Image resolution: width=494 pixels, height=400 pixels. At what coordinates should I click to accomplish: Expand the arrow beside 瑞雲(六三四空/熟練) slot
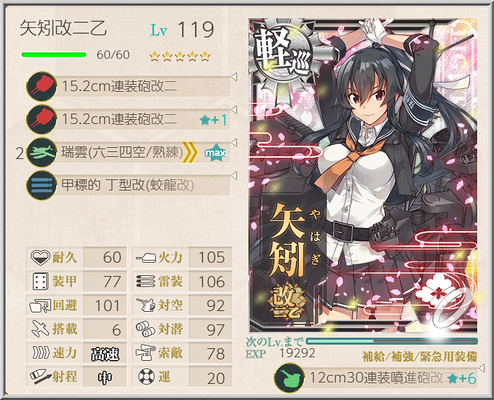coord(234,143)
